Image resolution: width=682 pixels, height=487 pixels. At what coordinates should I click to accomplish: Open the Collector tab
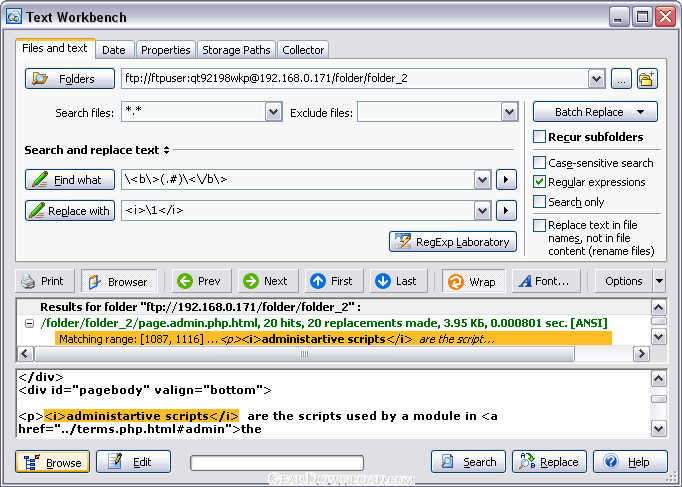tap(303, 50)
